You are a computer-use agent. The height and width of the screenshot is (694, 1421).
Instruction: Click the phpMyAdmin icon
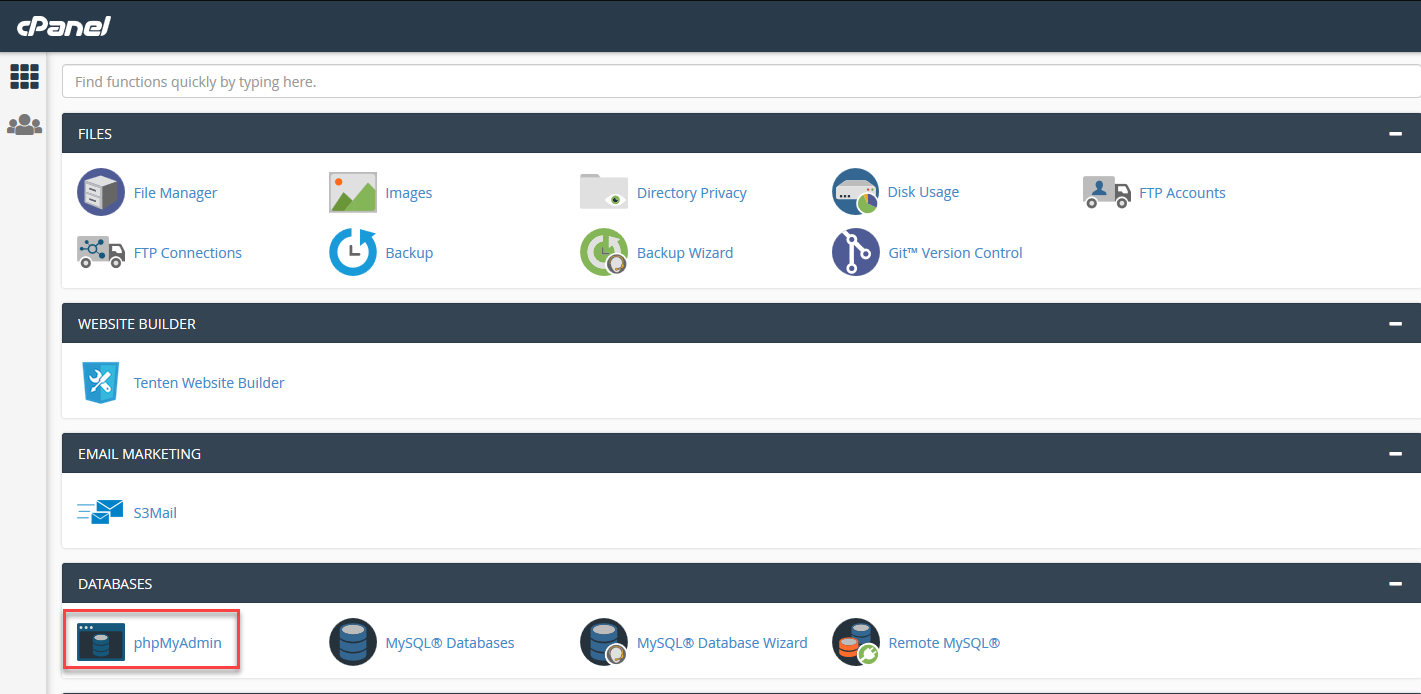pyautogui.click(x=101, y=642)
